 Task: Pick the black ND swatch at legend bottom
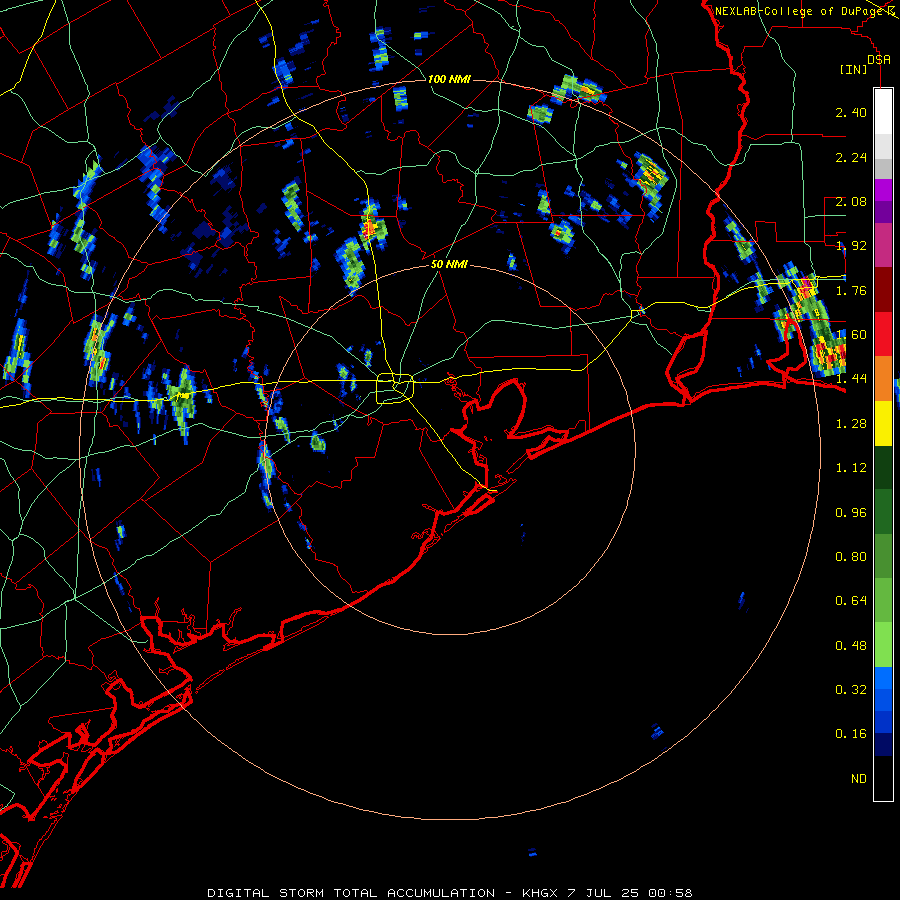[x=883, y=778]
